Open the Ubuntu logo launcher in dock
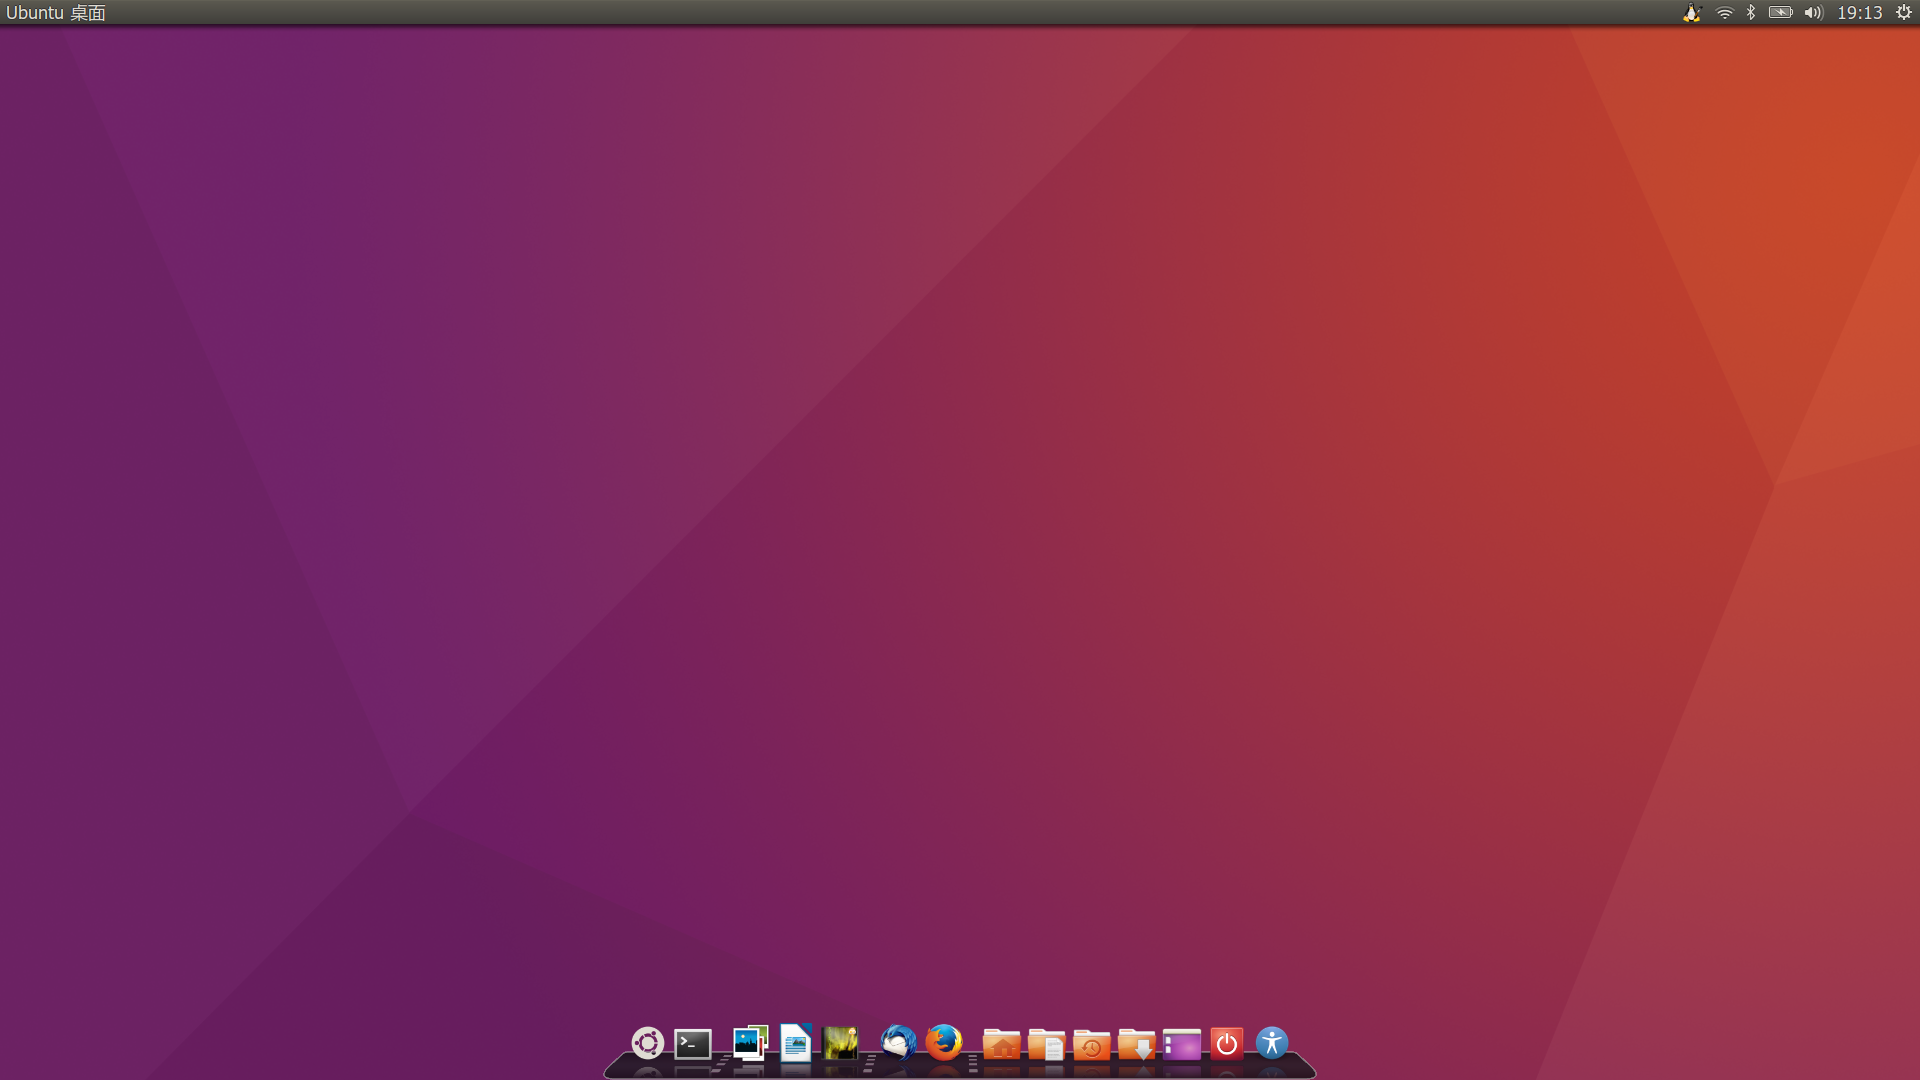This screenshot has height=1080, width=1920. coord(647,1043)
